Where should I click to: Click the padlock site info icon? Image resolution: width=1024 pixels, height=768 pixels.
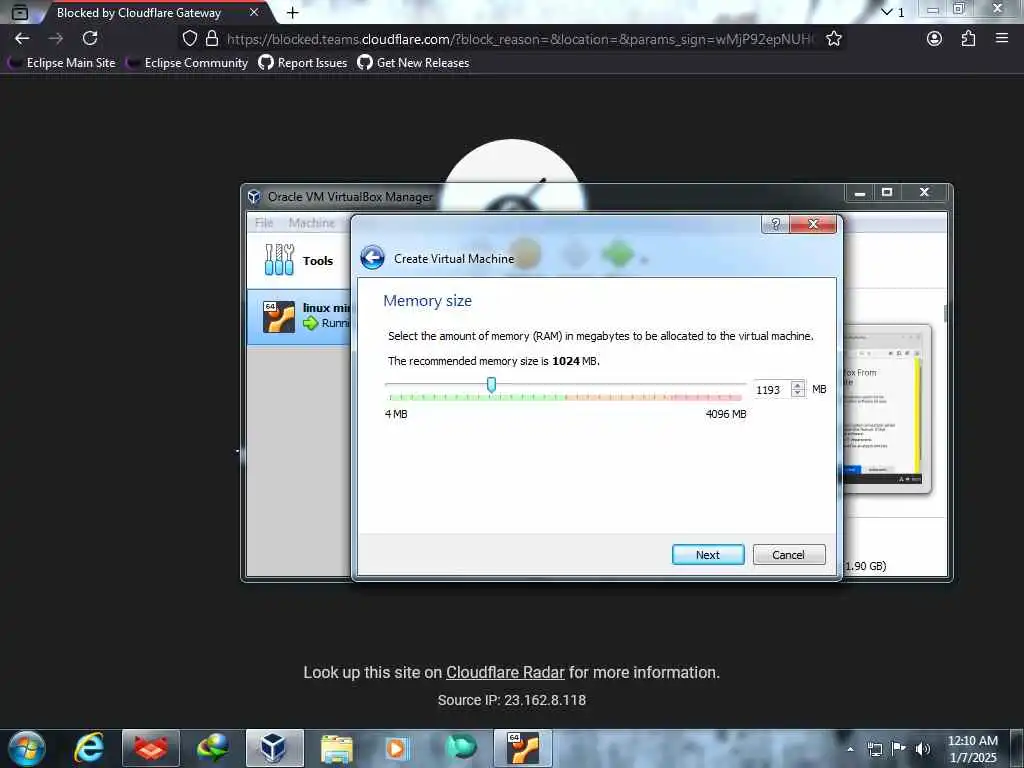[x=212, y=39]
